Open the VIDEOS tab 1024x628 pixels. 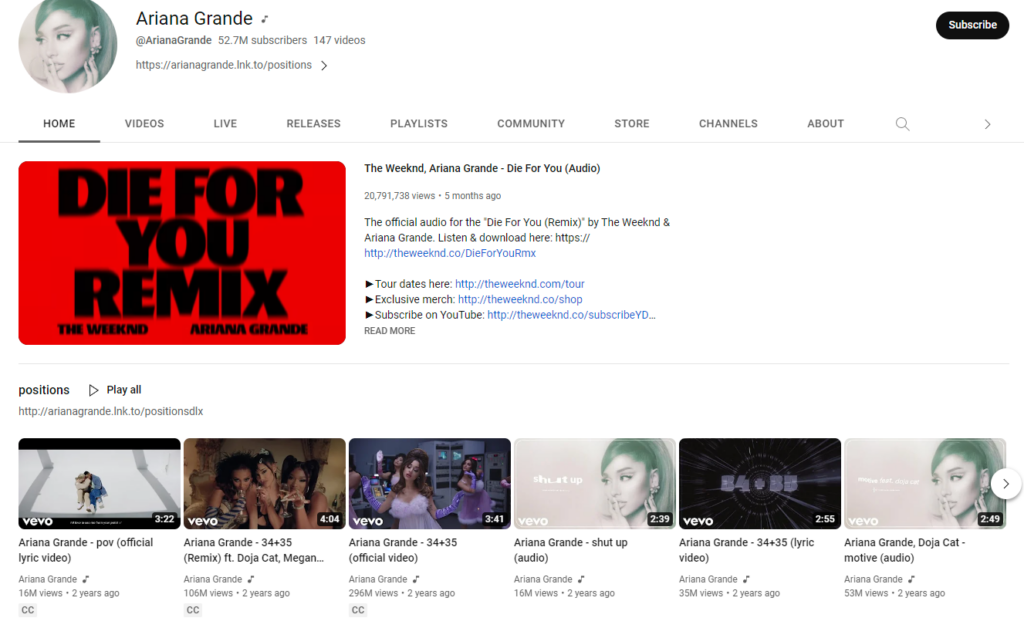(x=144, y=123)
